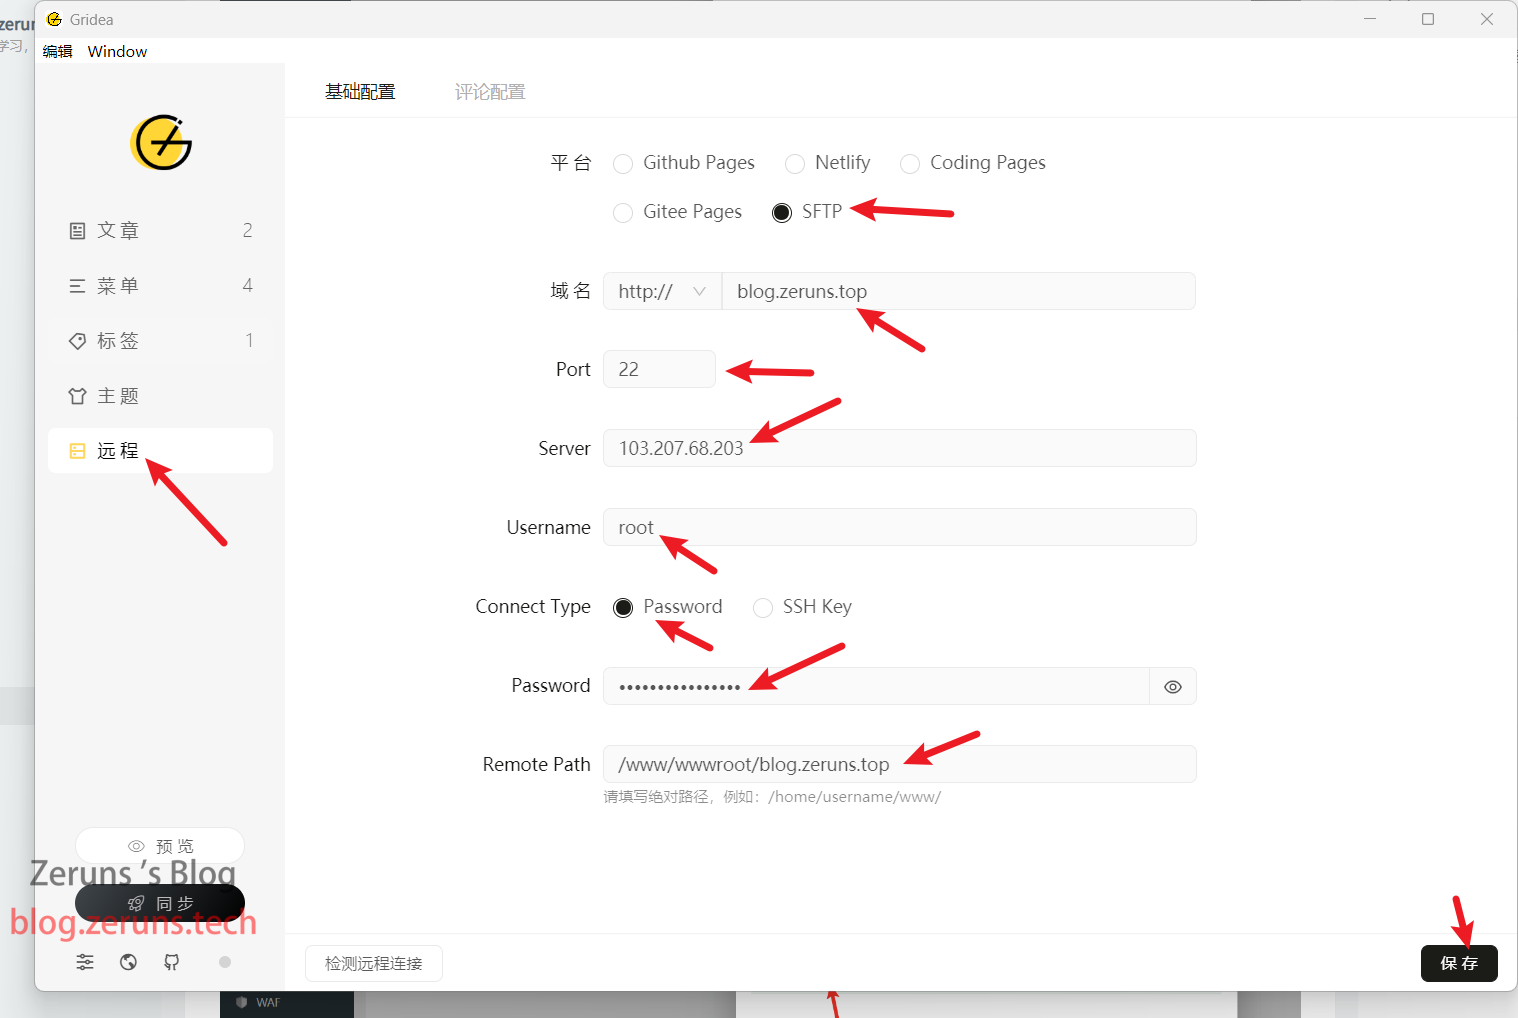Select the SFTP platform option
This screenshot has height=1018, width=1518.
[807, 212]
